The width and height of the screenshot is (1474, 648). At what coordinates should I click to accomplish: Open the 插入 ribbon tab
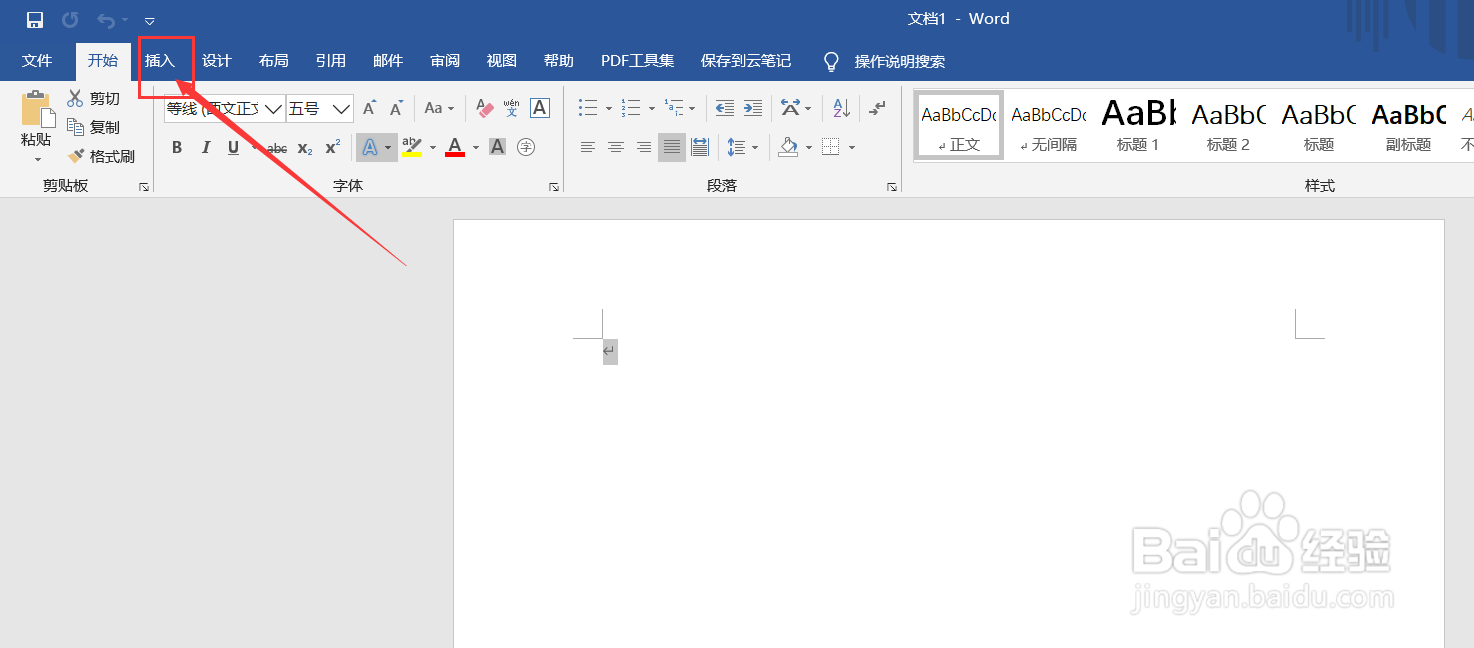click(x=160, y=61)
